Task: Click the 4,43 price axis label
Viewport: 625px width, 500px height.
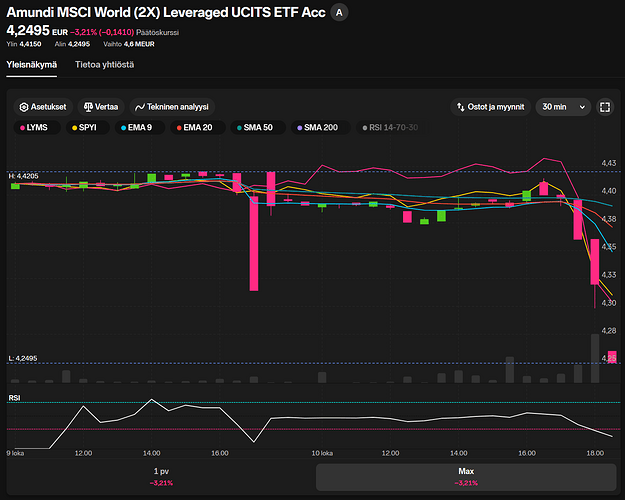Action: [x=609, y=163]
